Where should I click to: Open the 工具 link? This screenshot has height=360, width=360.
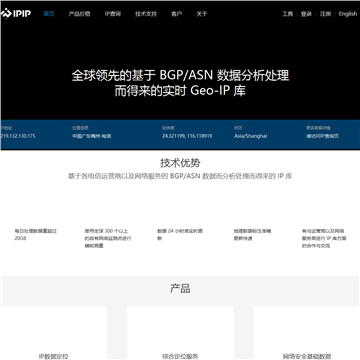click(x=288, y=14)
